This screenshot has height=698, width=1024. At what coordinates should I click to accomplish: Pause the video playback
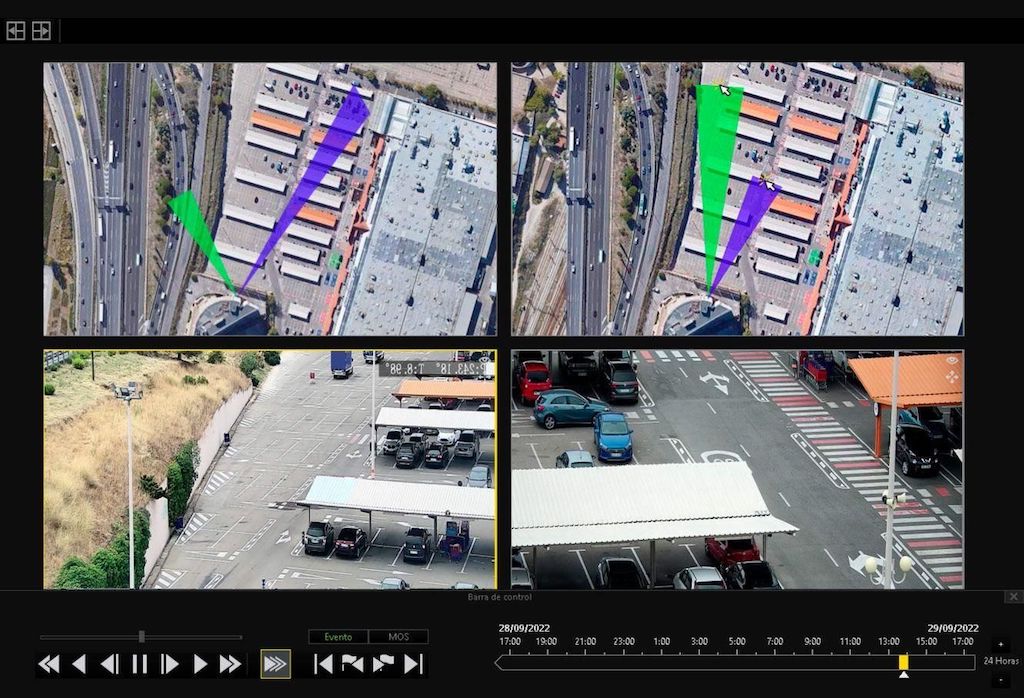[x=140, y=664]
